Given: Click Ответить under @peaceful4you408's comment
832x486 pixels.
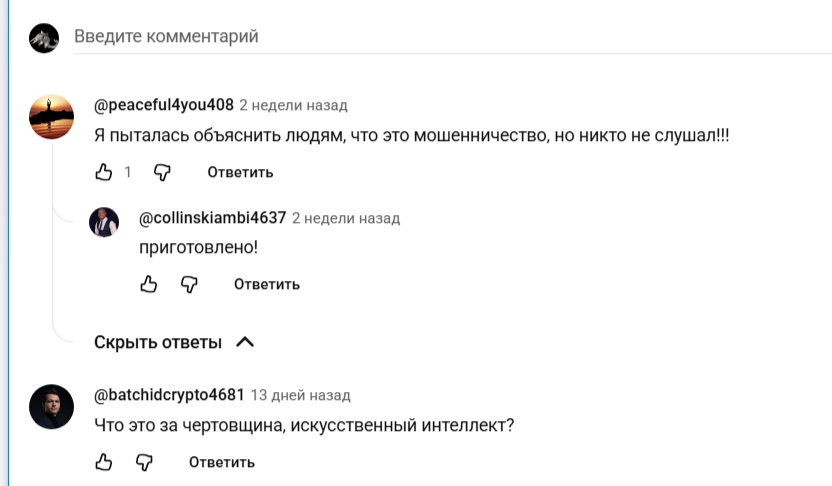Looking at the screenshot, I should point(240,172).
